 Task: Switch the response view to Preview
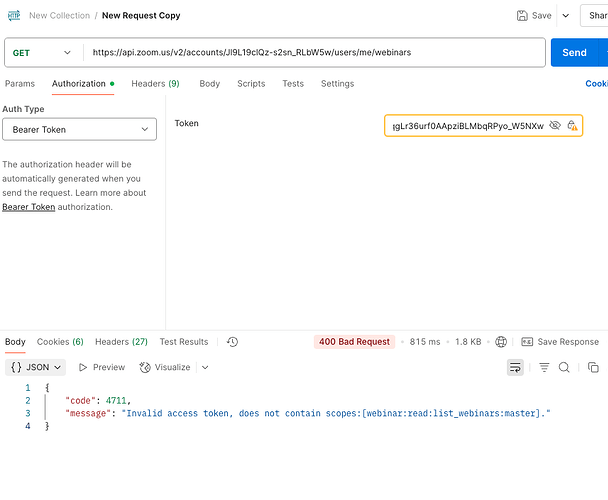pos(102,367)
